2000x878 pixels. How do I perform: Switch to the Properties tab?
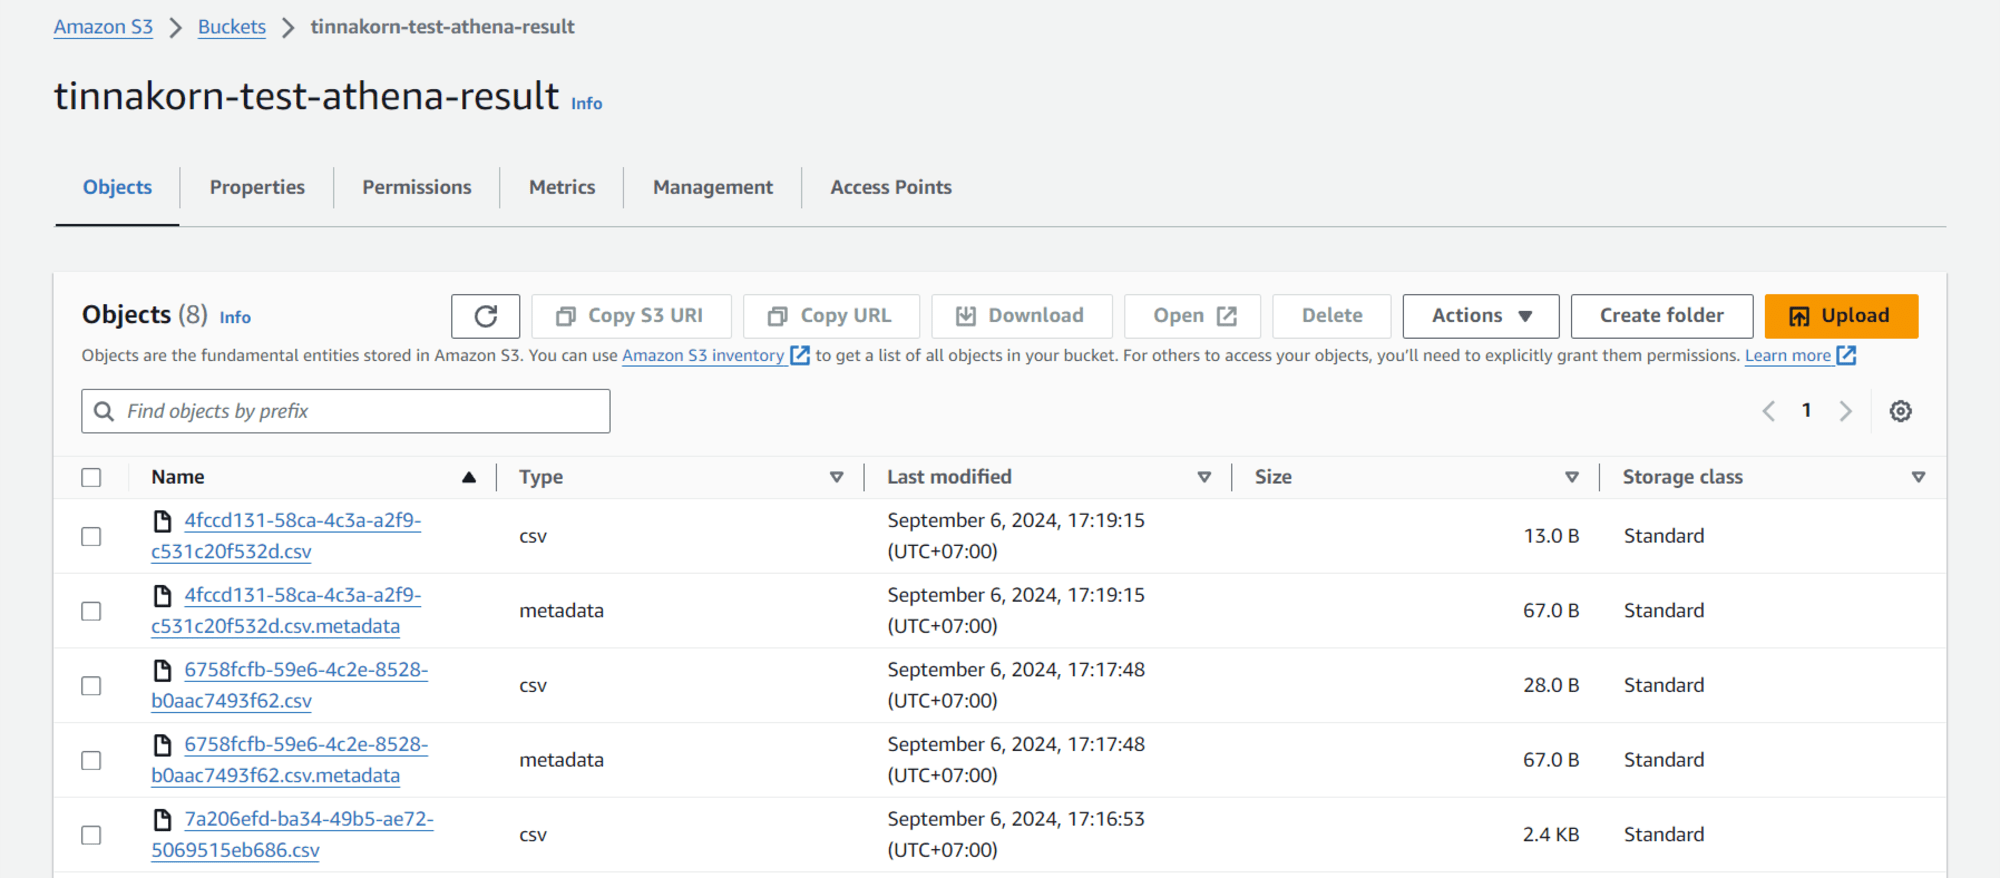click(x=257, y=187)
